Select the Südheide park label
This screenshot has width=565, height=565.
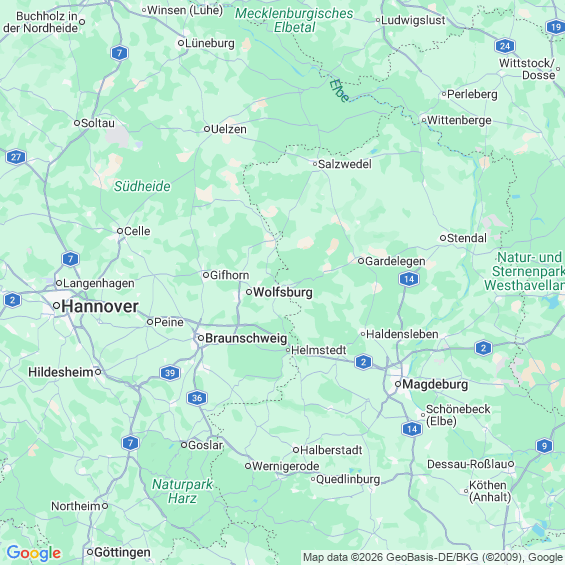click(142, 186)
